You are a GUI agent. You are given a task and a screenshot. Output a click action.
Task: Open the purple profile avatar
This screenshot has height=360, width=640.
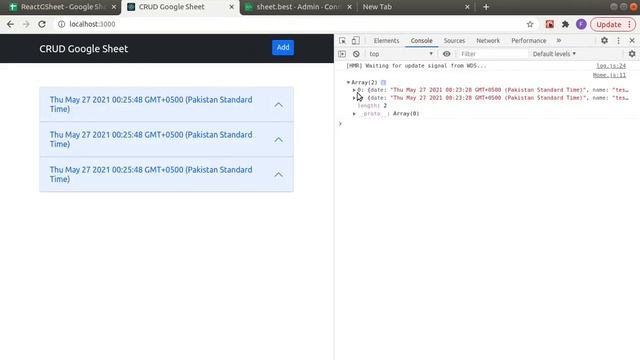click(x=581, y=24)
